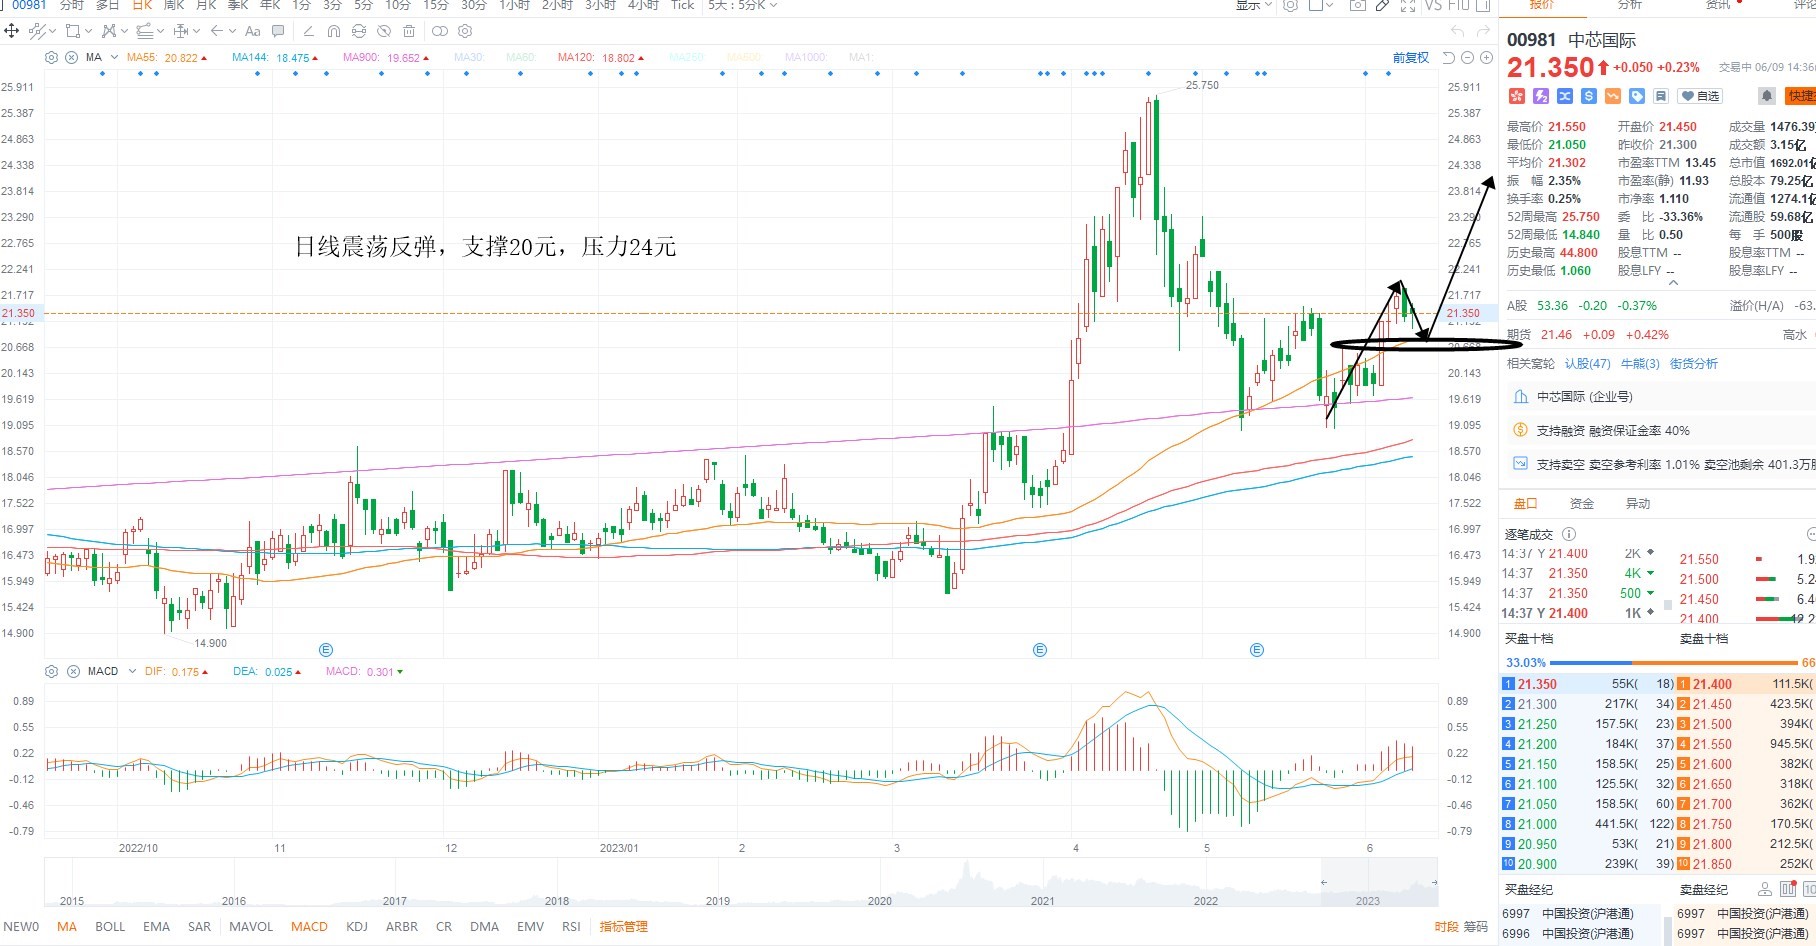Enter fullscreen chart mode
The image size is (1816, 946).
click(1408, 5)
